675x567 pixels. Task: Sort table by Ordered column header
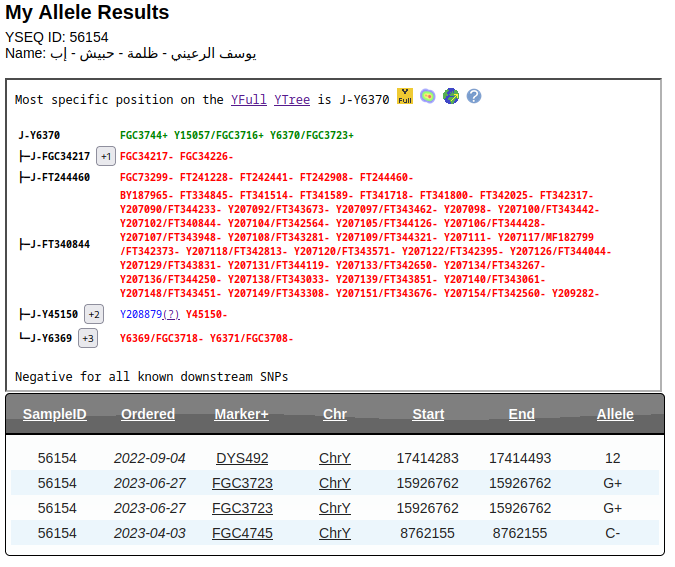(148, 414)
